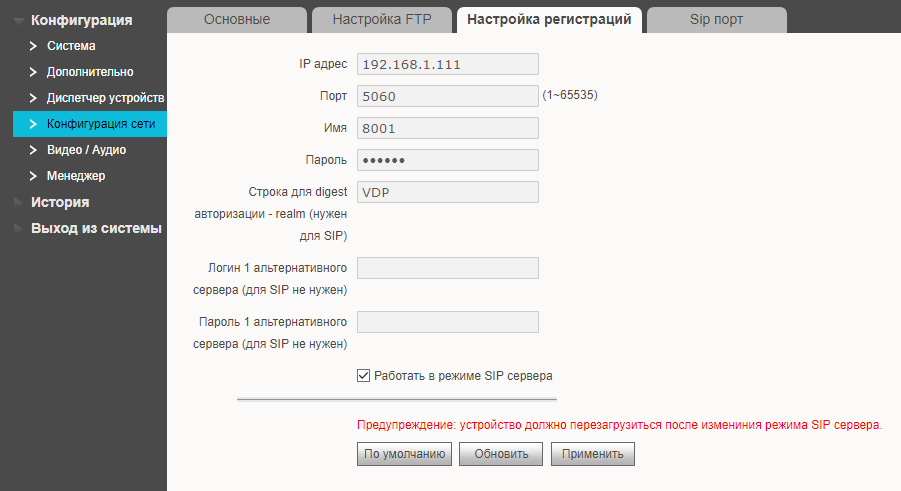The image size is (901, 491).
Task: Open the Менеджер menu item
Action: [76, 176]
